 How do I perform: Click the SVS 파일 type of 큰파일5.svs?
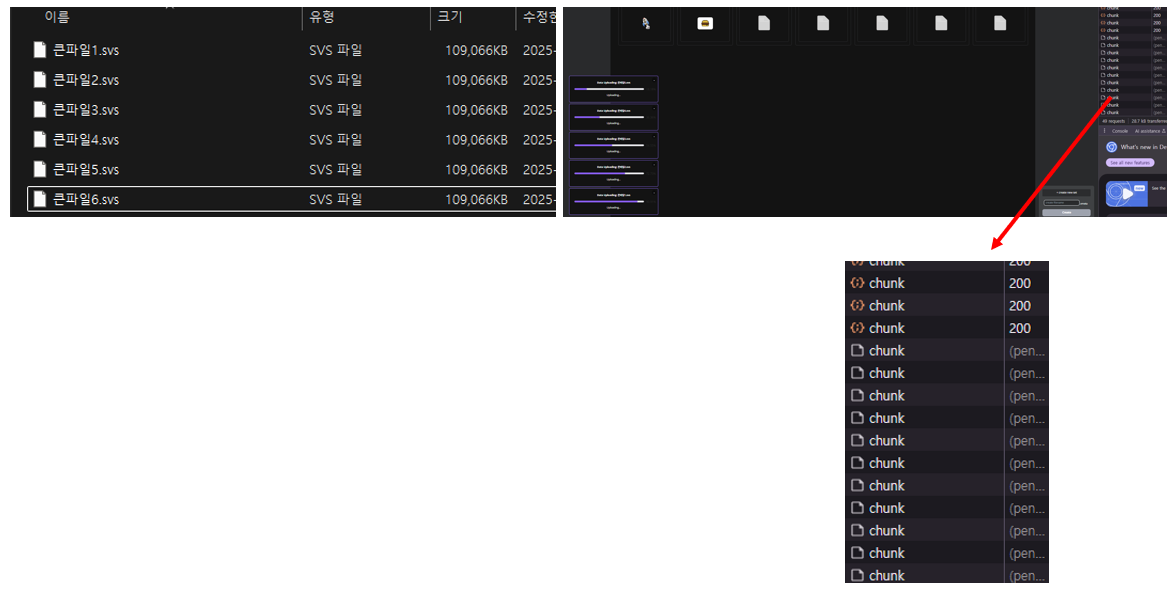pos(335,170)
